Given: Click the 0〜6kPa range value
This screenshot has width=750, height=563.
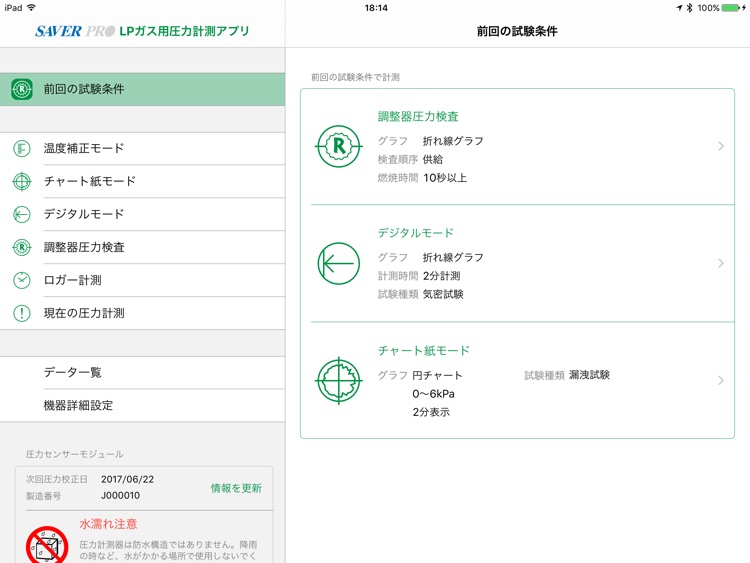Looking at the screenshot, I should (433, 394).
